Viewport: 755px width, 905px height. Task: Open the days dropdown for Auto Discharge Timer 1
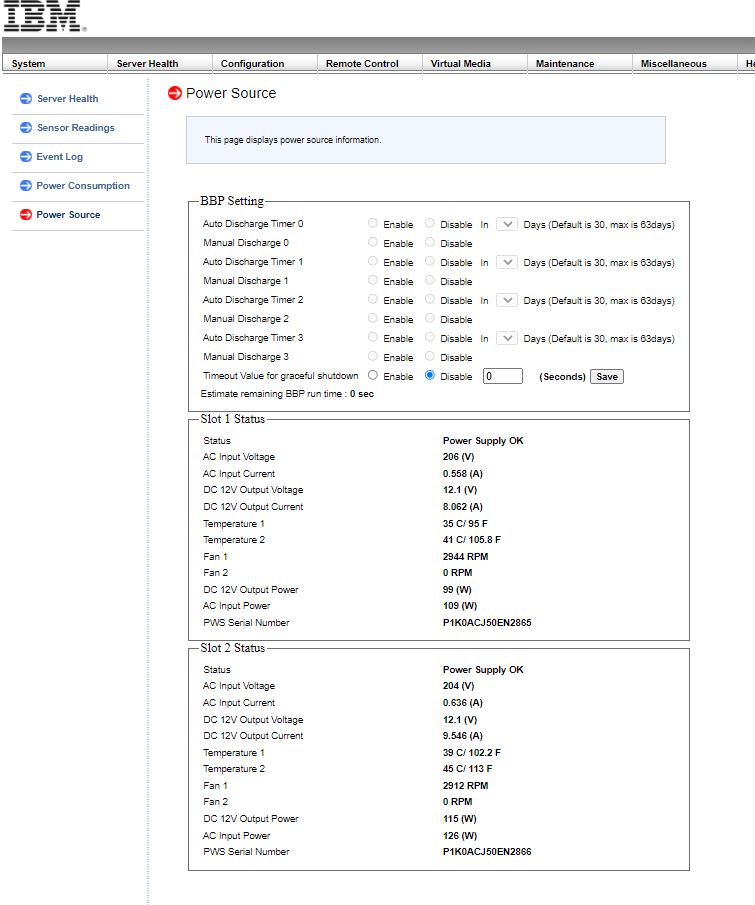point(505,262)
